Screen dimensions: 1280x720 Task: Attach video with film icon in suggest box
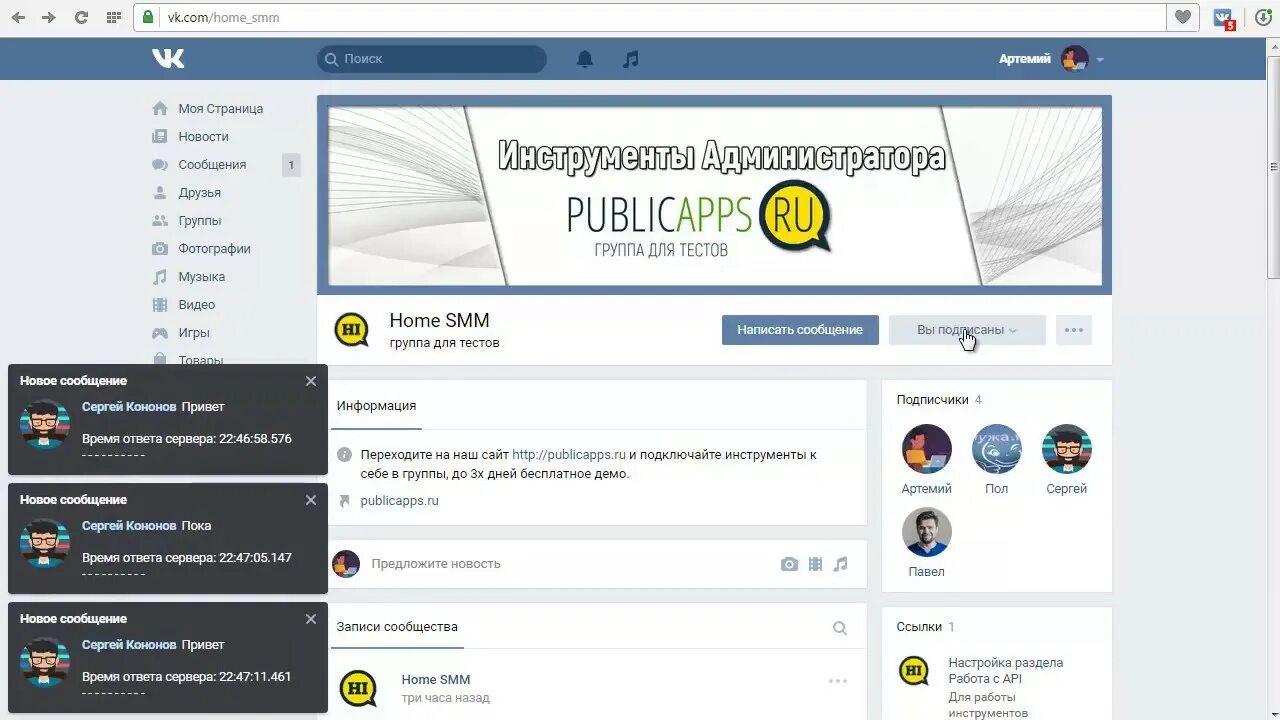tap(815, 564)
